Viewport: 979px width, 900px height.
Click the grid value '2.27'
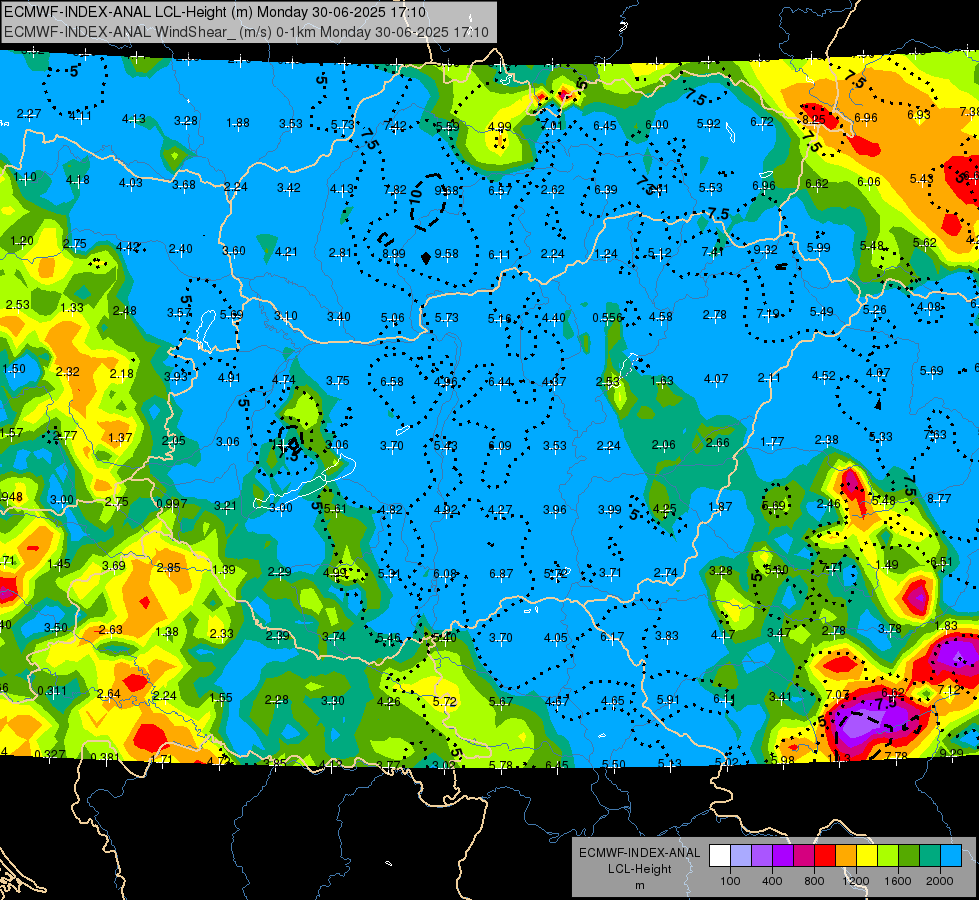click(x=29, y=114)
